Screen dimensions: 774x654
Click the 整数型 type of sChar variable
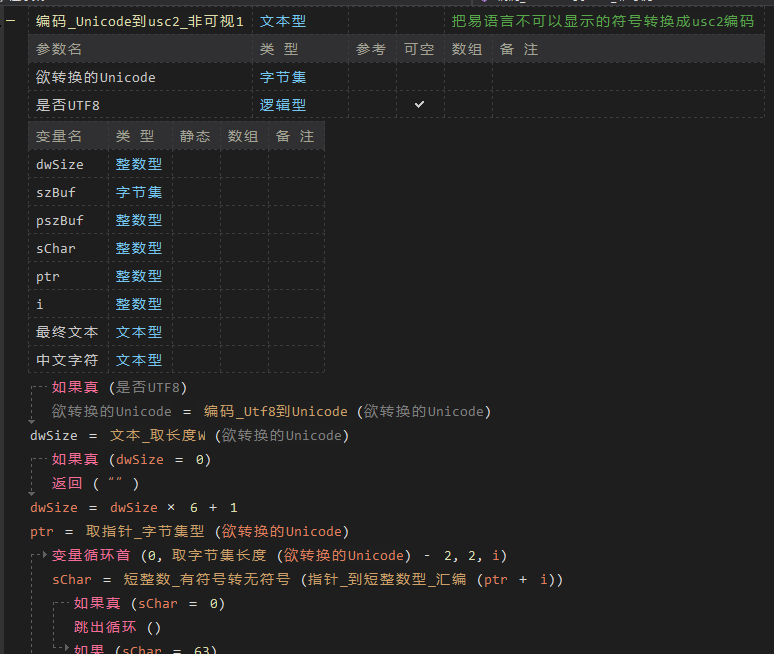pyautogui.click(x=139, y=248)
